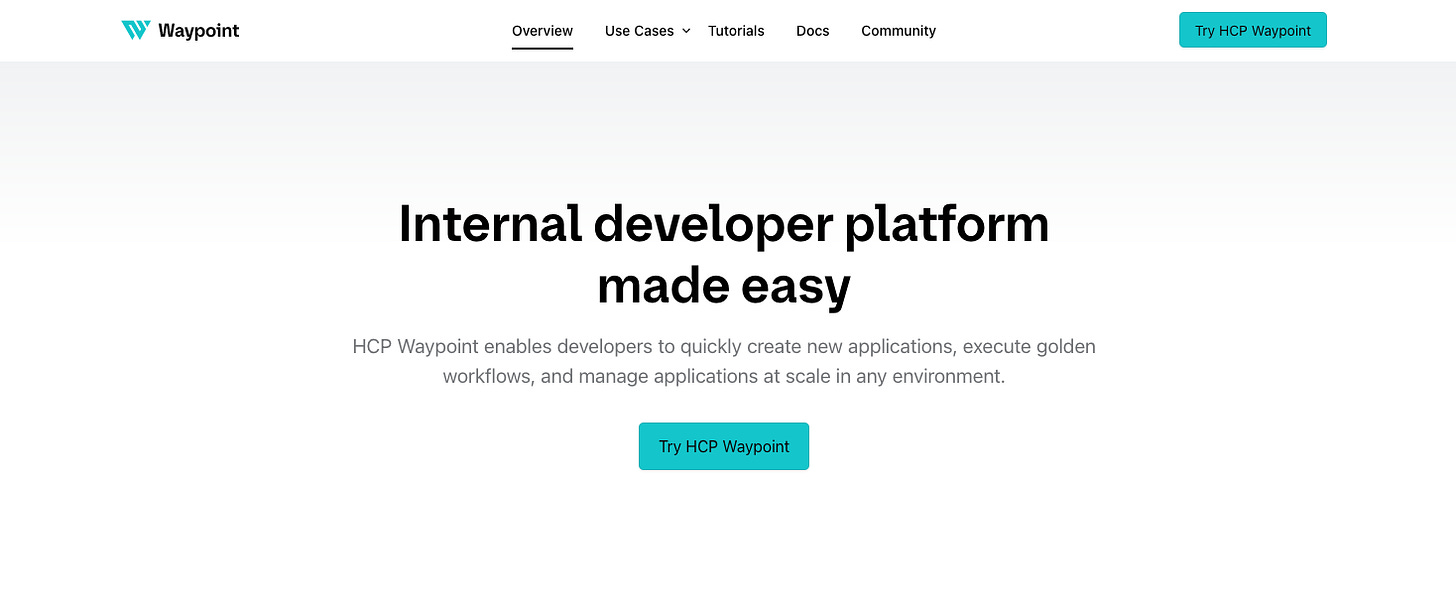
Task: Expand the Use Cases dropdown chevron
Action: click(686, 31)
